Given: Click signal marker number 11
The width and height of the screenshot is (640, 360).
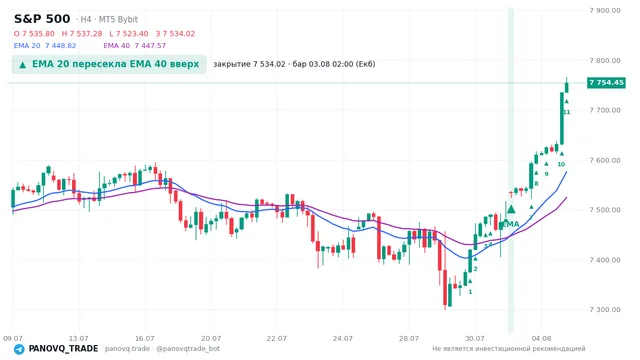Looking at the screenshot, I should coord(567,112).
